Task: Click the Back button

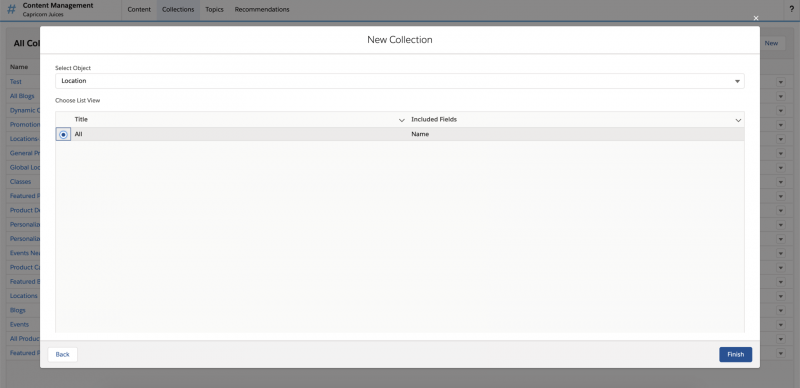Action: 62,354
